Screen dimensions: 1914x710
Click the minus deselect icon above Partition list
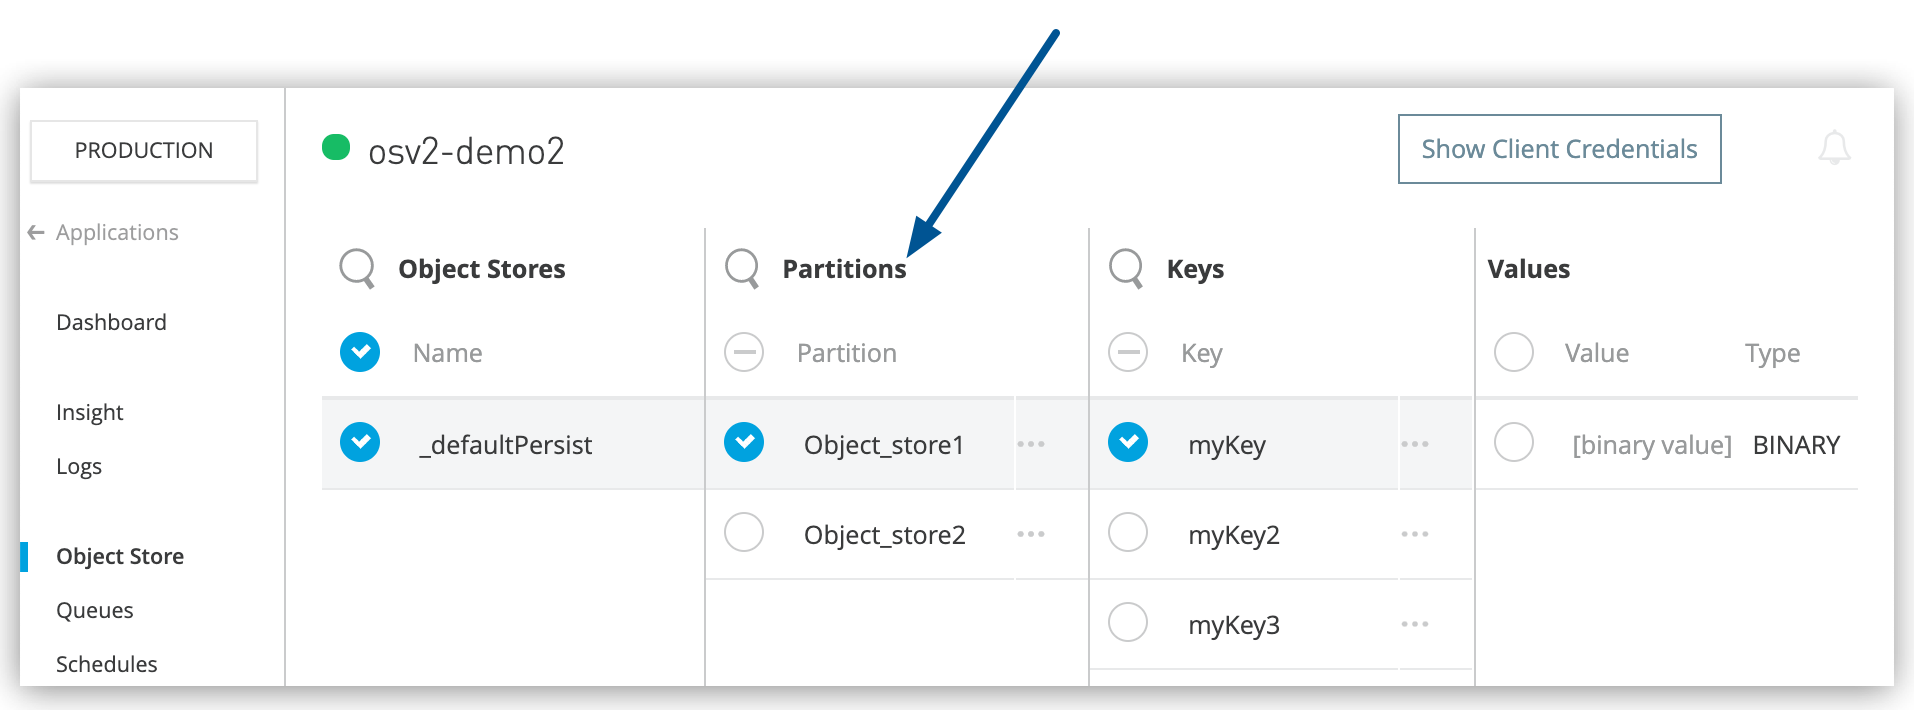point(743,352)
